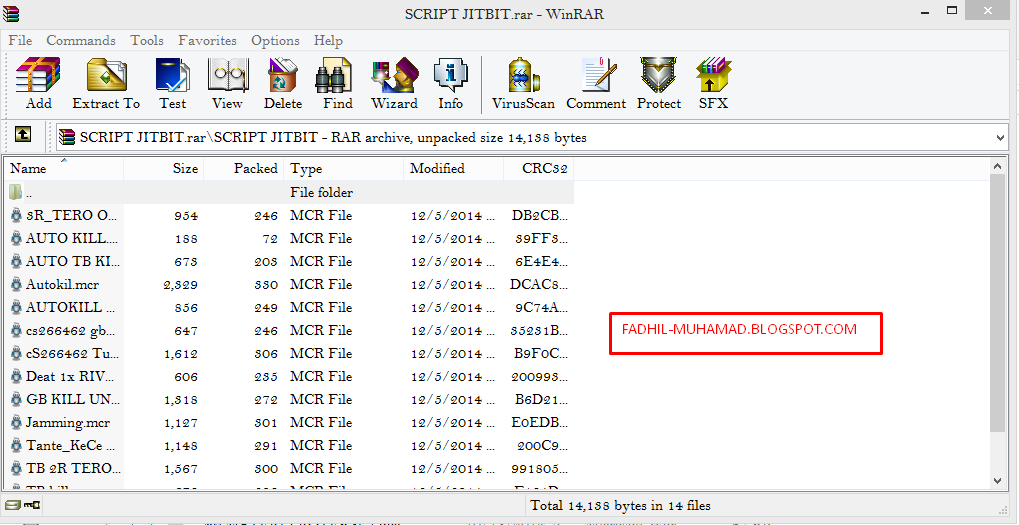Click the status bar total bytes text
Viewport: 1019px width, 525px height.
(620, 505)
